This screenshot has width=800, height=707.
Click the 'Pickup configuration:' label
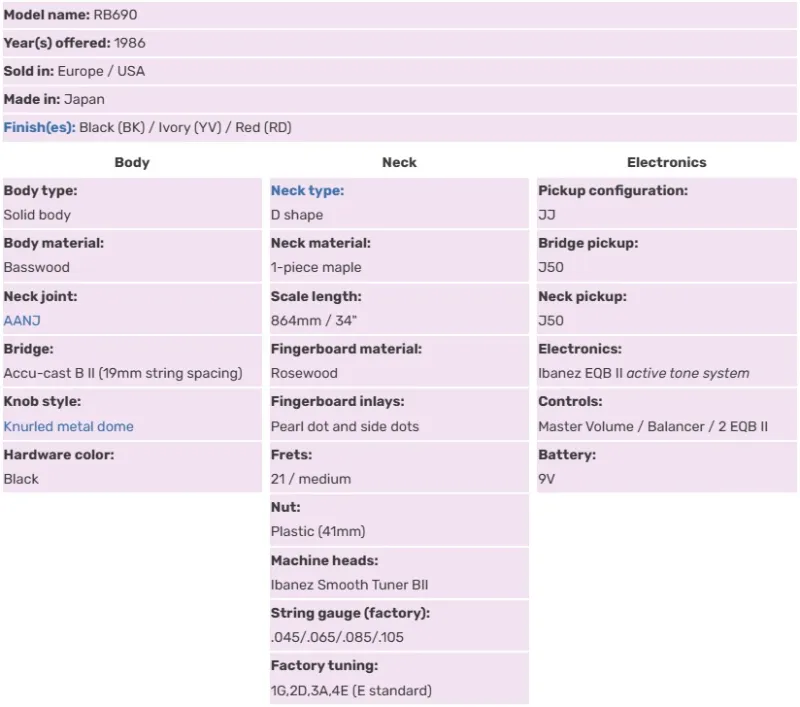pyautogui.click(x=613, y=191)
